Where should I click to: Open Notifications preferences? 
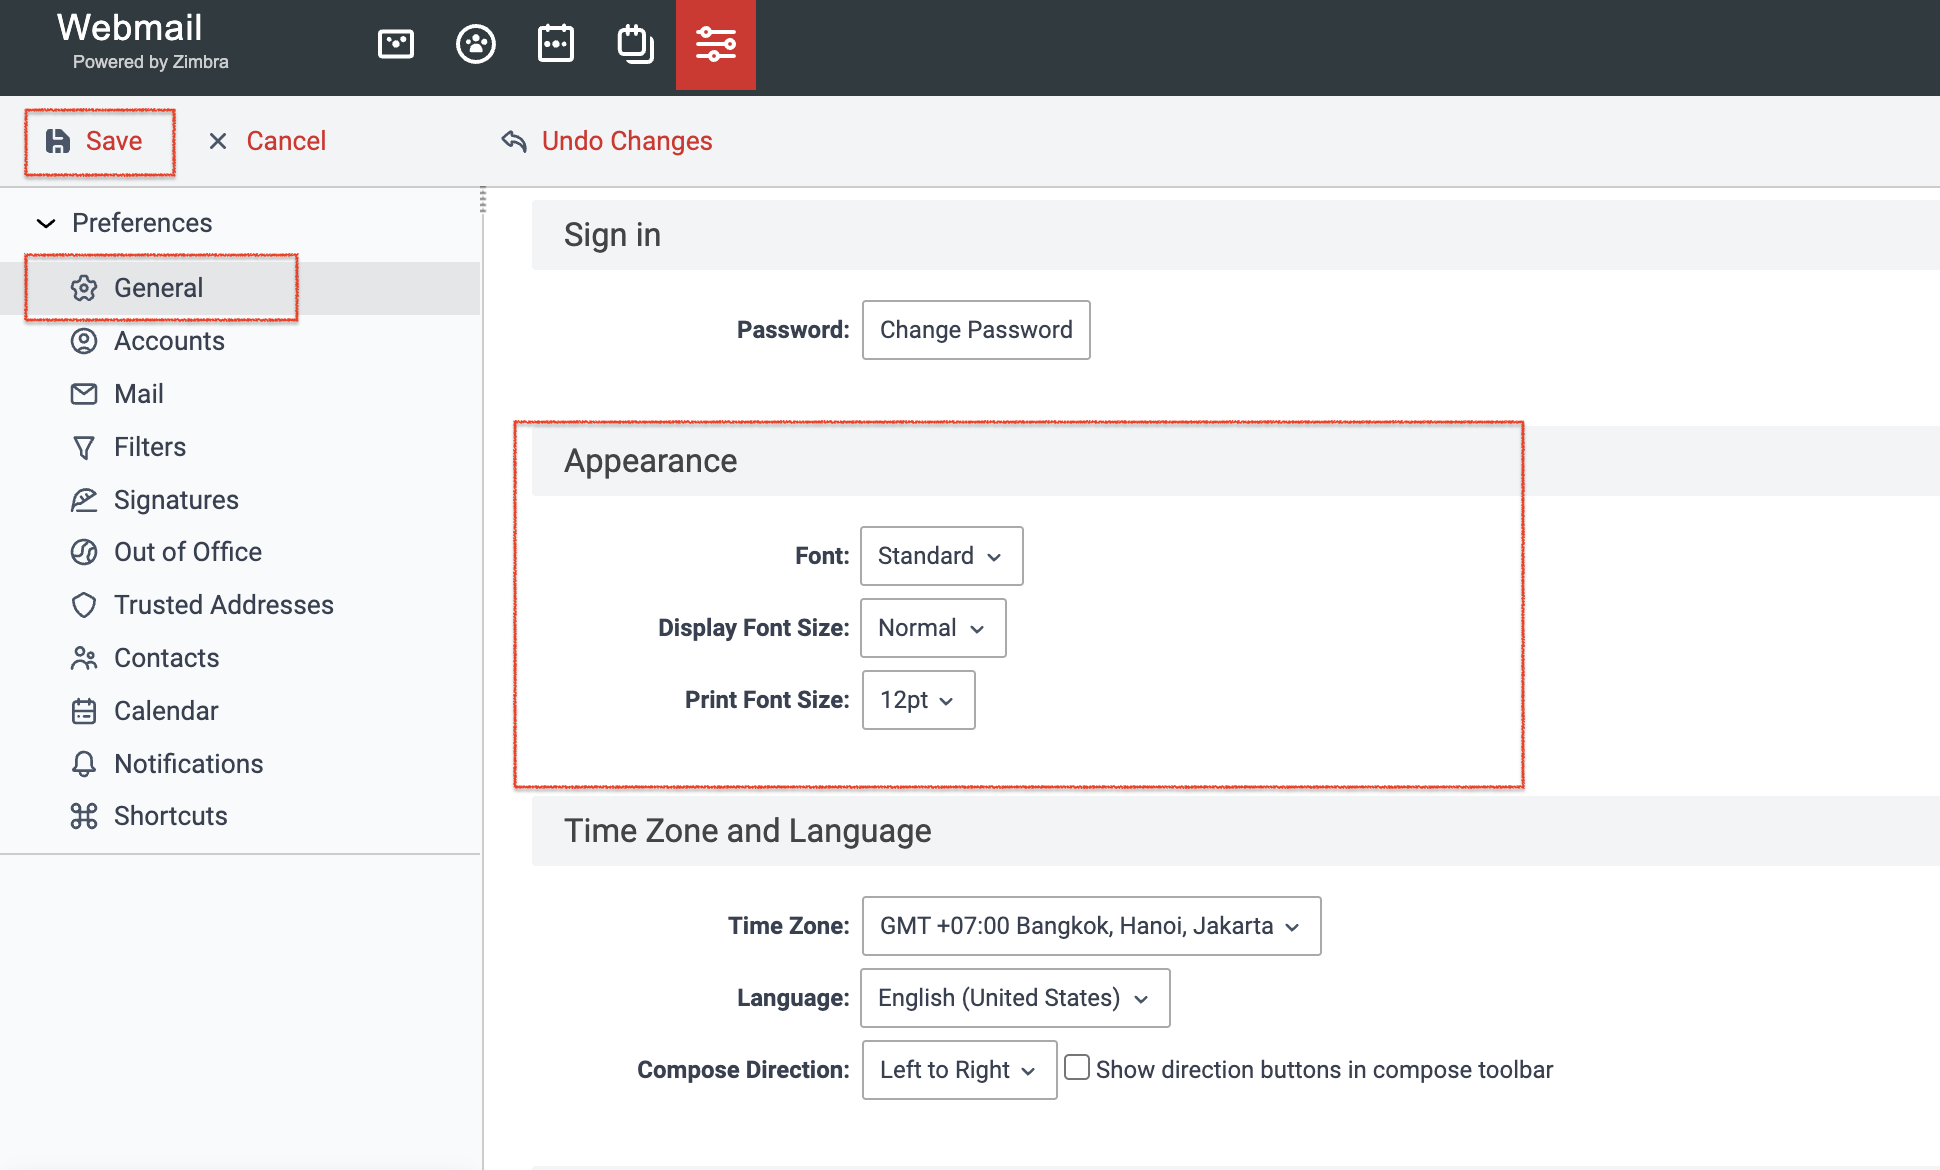[240, 764]
